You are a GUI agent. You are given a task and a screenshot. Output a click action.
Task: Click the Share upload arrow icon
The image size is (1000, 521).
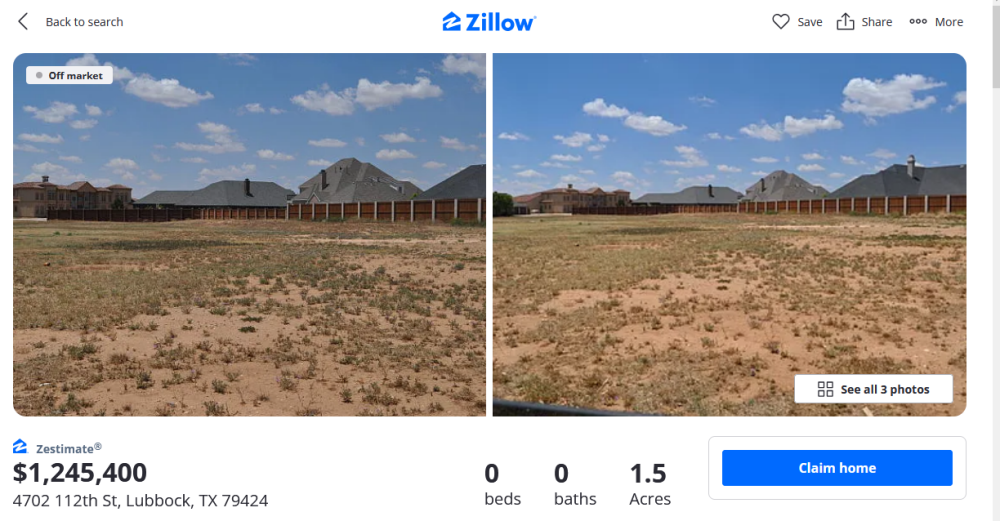coord(845,22)
